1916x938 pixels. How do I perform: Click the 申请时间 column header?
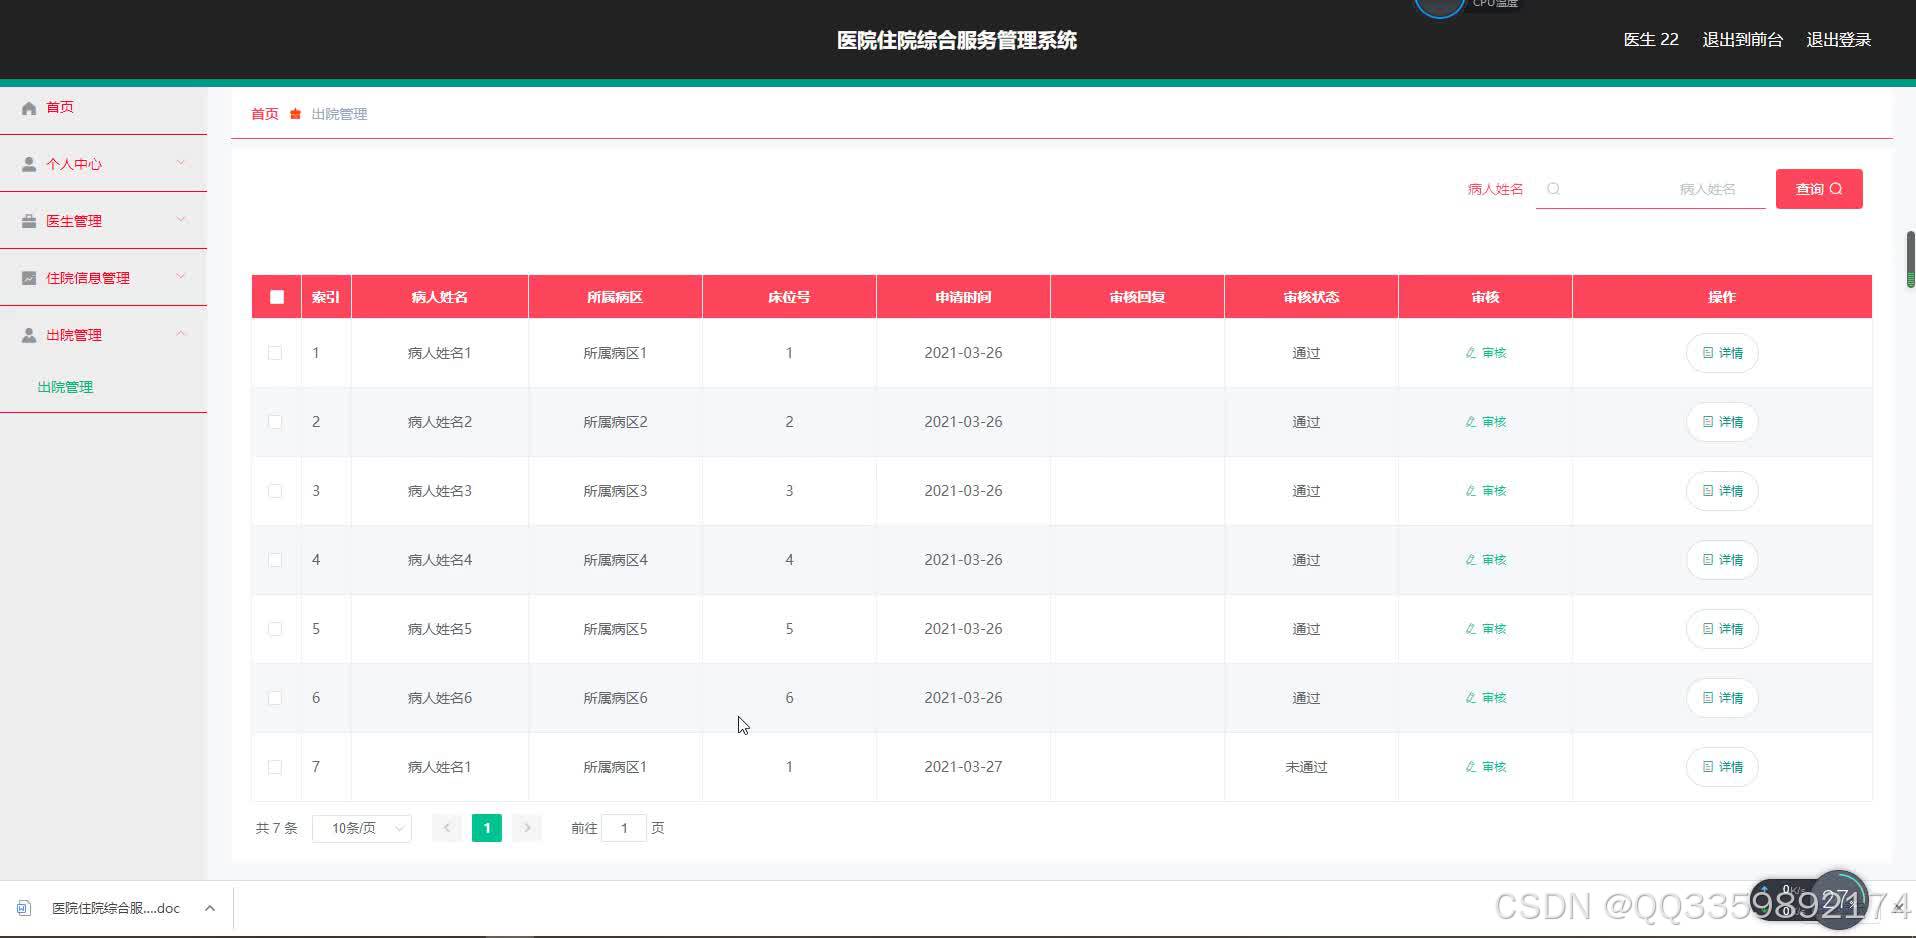tap(963, 297)
